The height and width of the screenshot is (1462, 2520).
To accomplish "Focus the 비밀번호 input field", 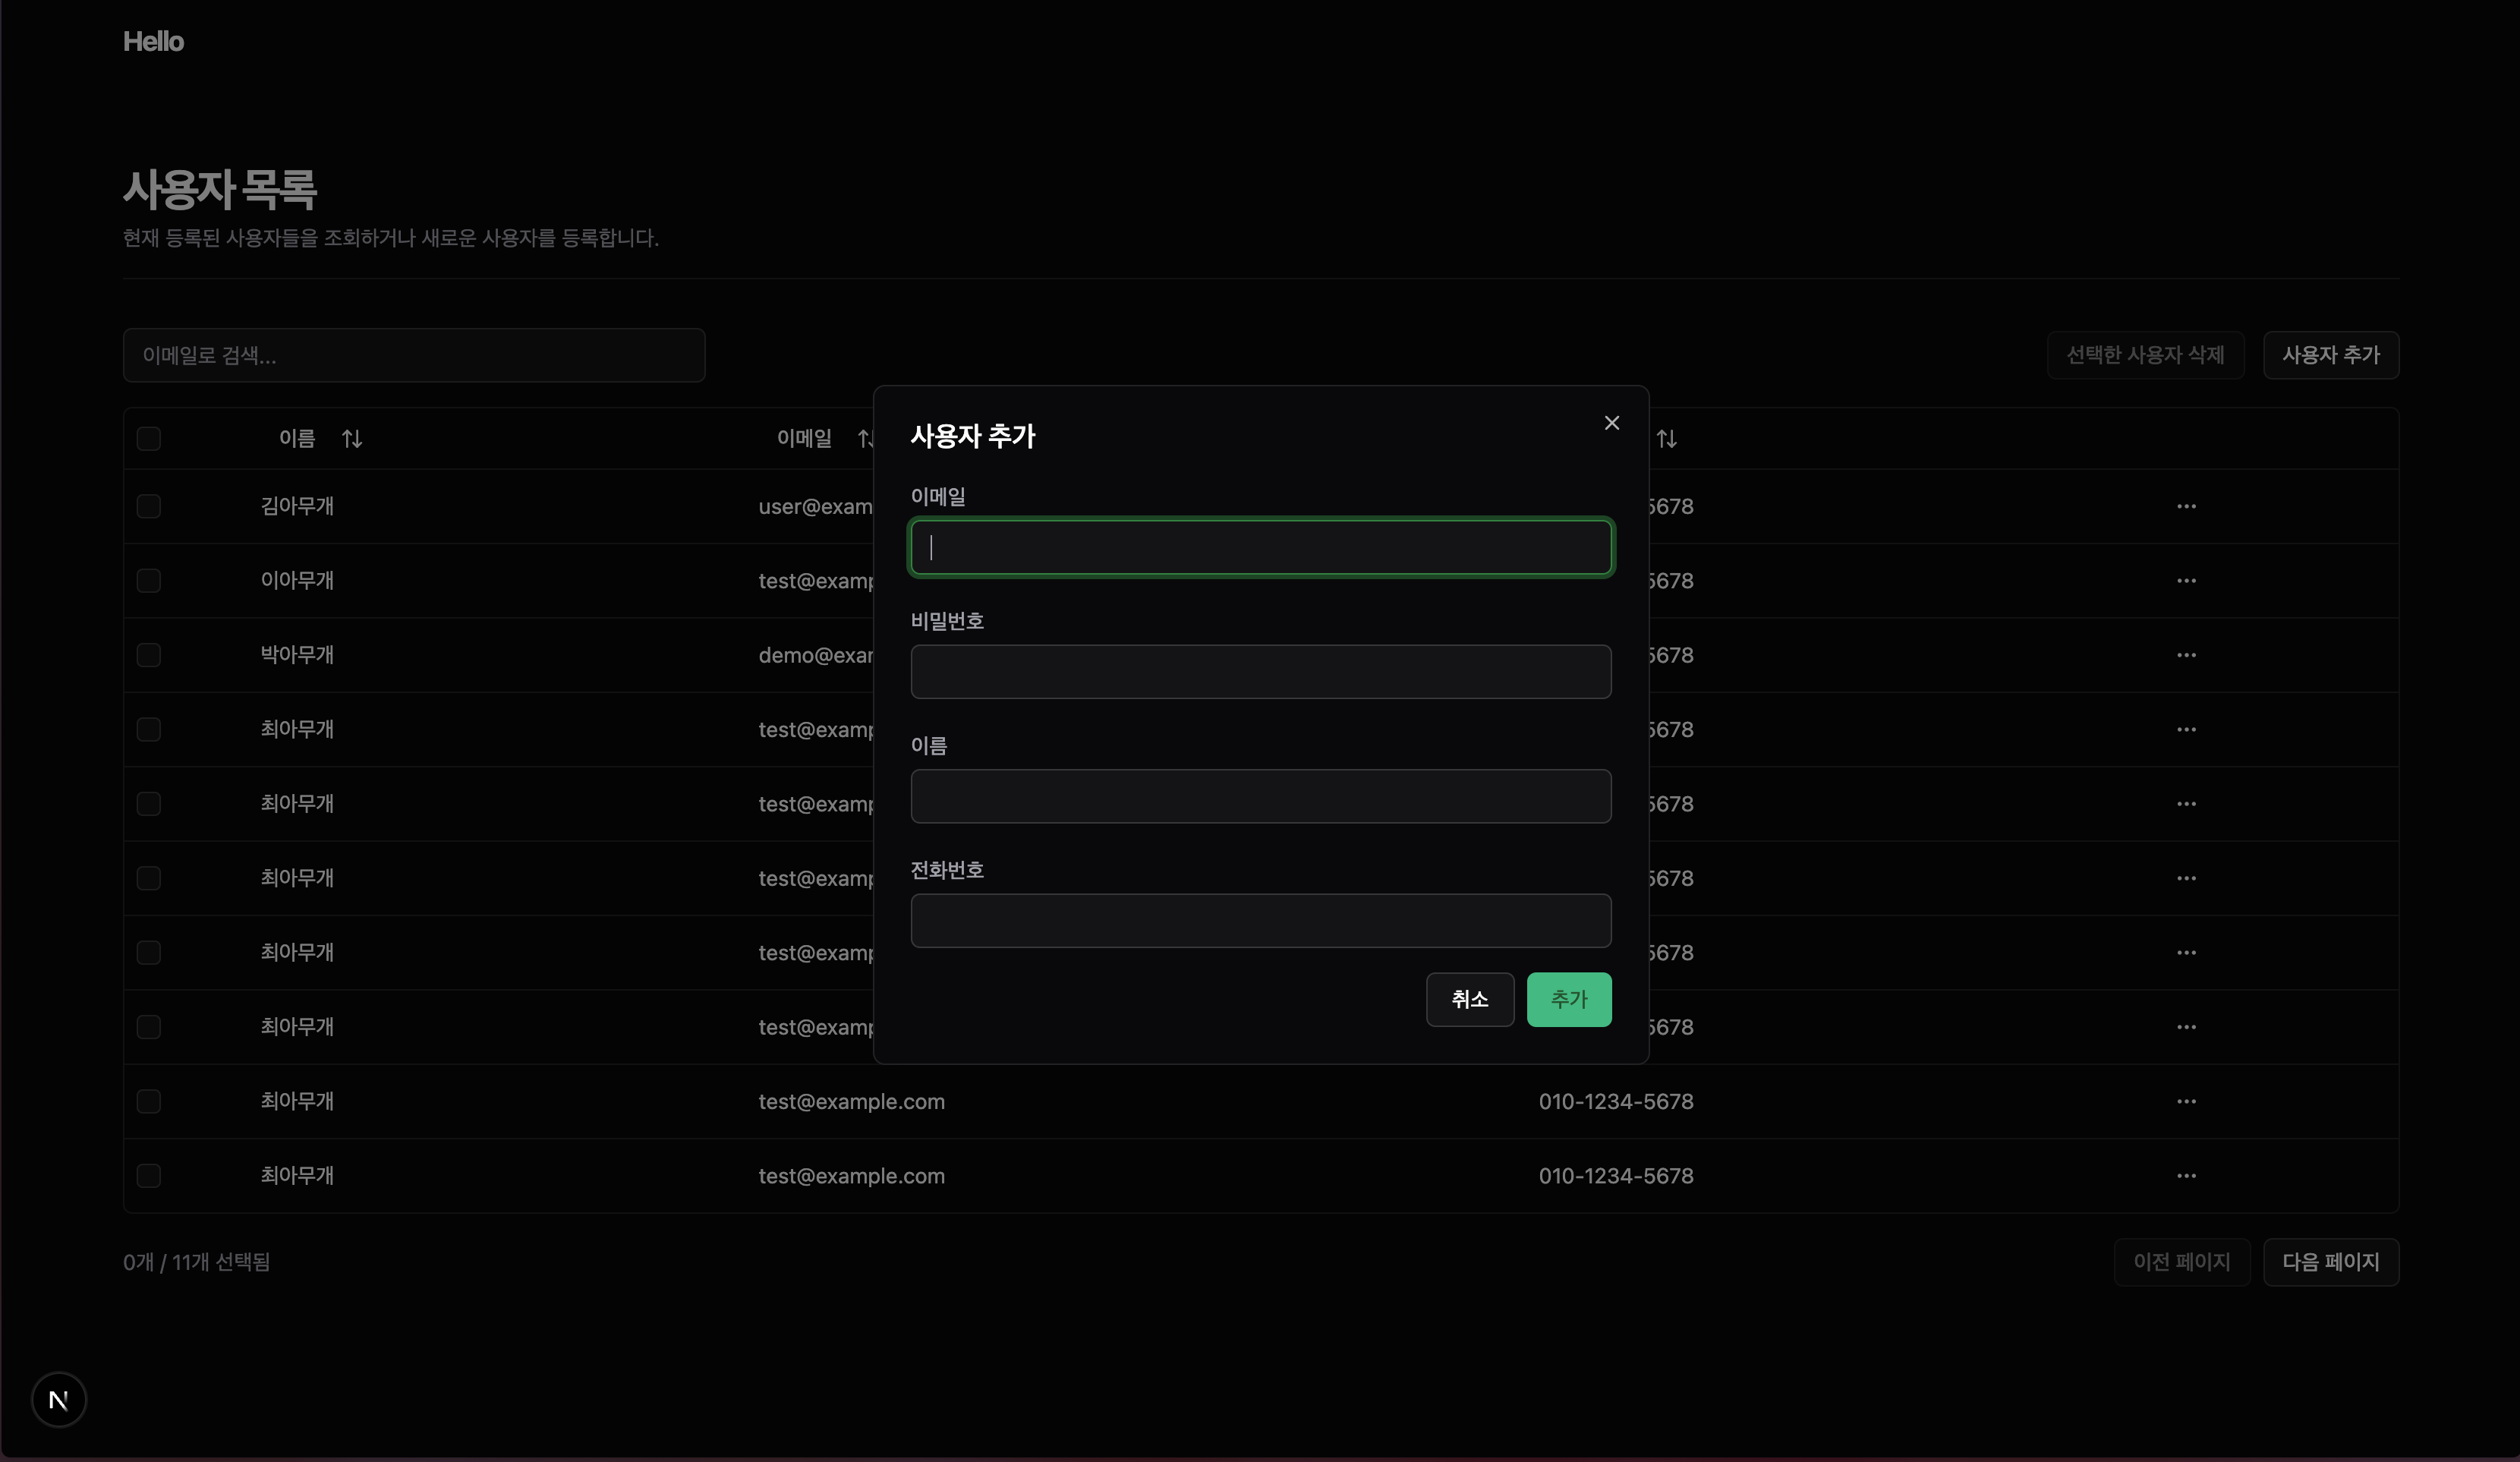I will click(x=1260, y=672).
